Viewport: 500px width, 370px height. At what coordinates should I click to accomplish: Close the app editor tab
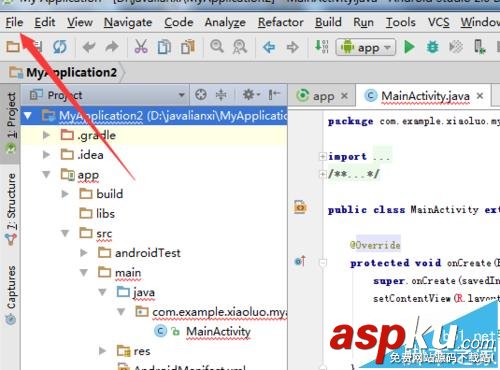click(x=344, y=96)
